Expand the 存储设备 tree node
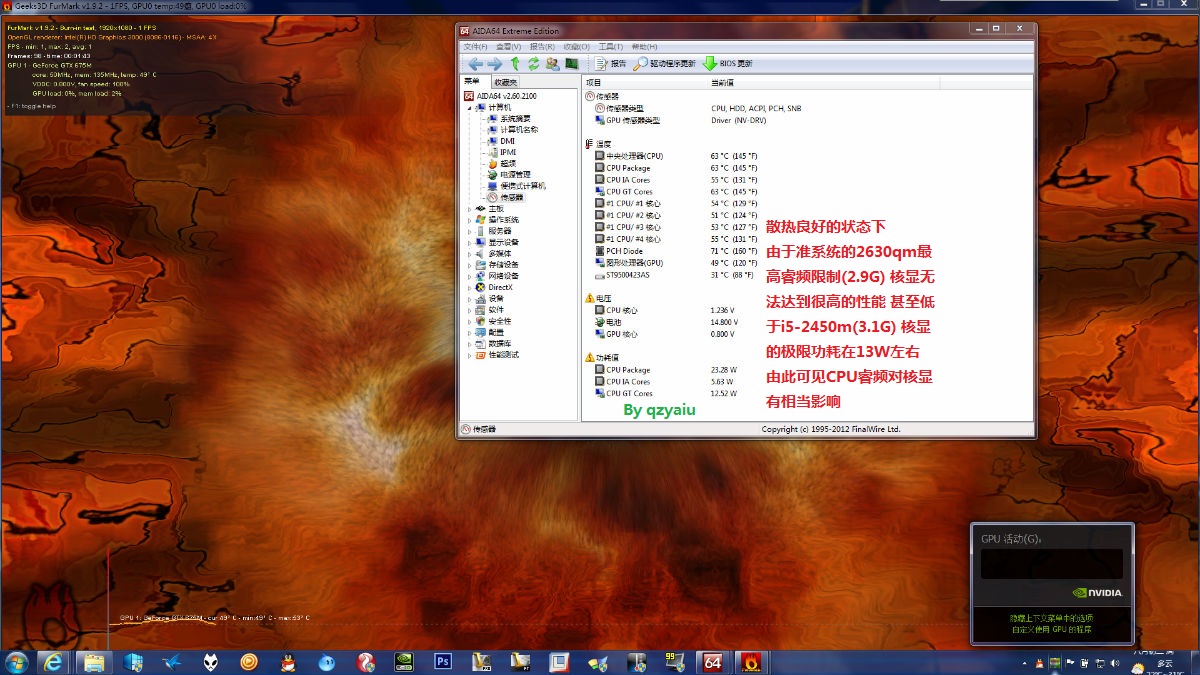The height and width of the screenshot is (675, 1200). click(469, 264)
